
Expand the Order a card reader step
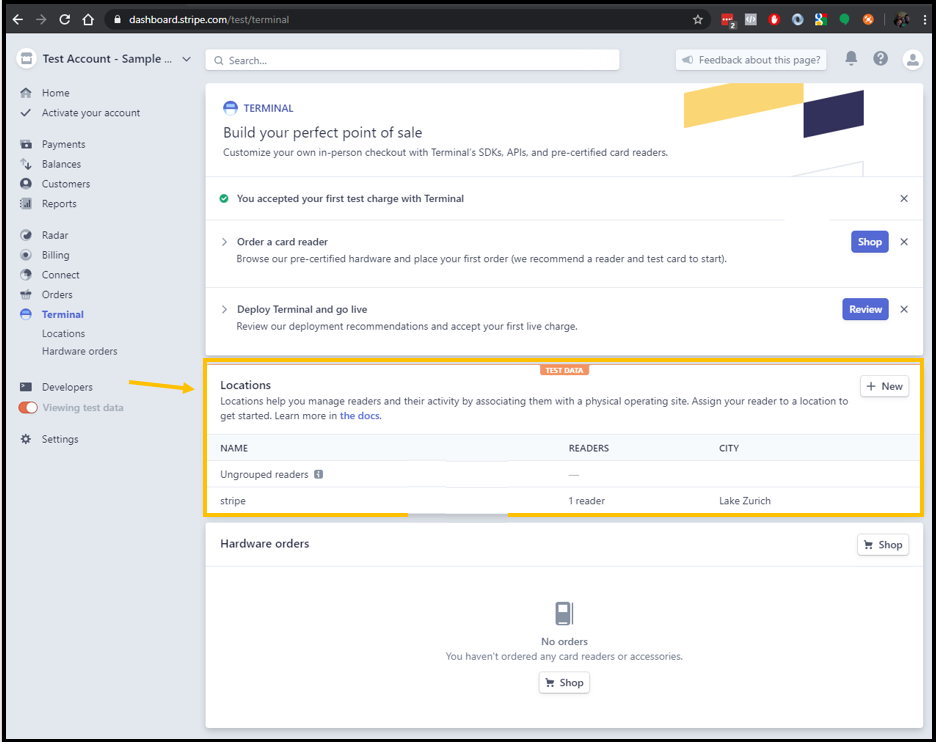[224, 242]
